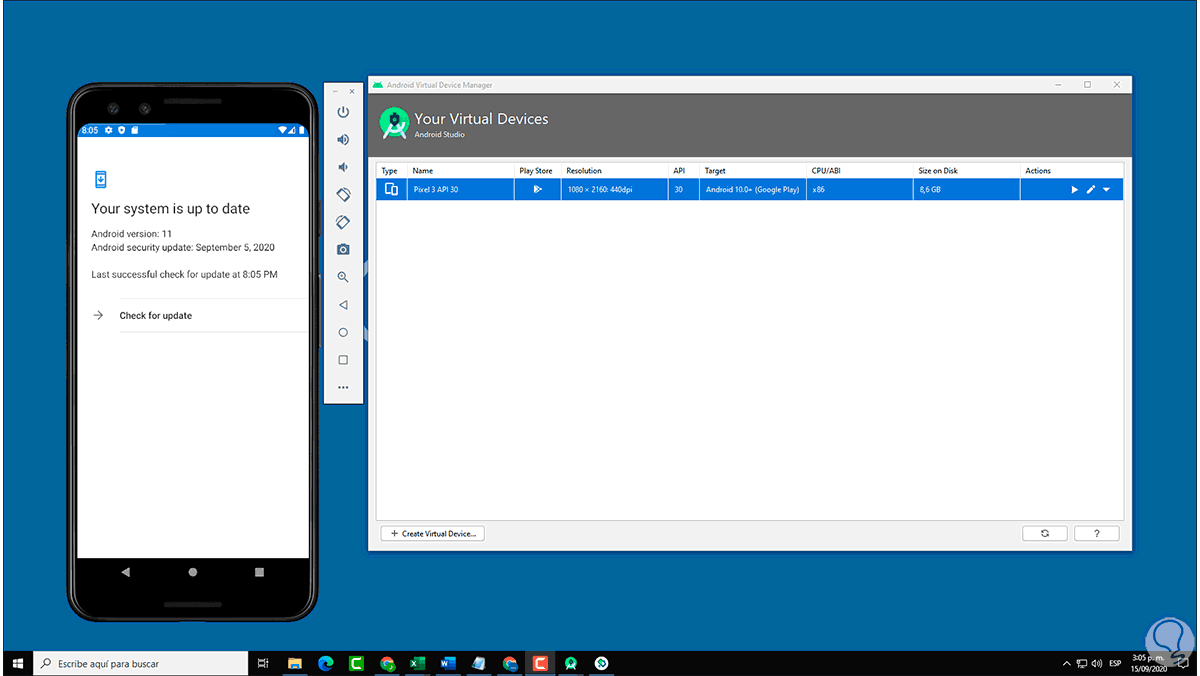Click the emulator toolbar Back triangle
The height and width of the screenshot is (676, 1200).
(343, 305)
